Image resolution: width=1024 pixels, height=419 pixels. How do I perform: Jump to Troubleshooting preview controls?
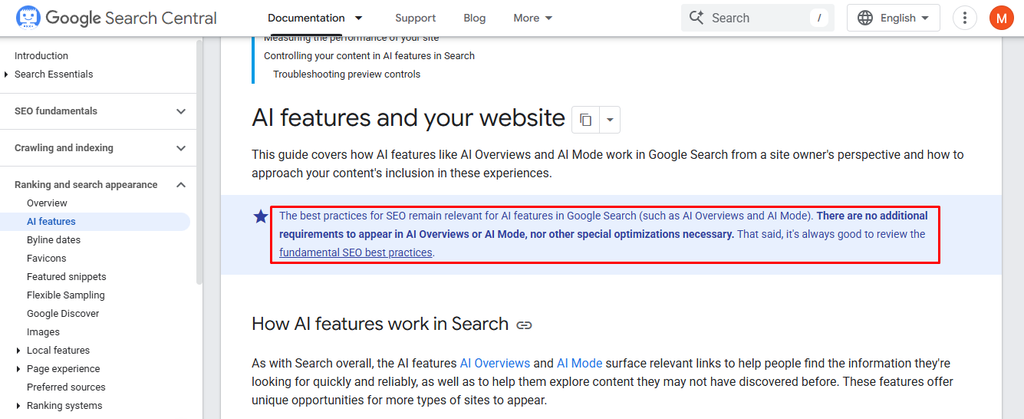click(x=347, y=74)
